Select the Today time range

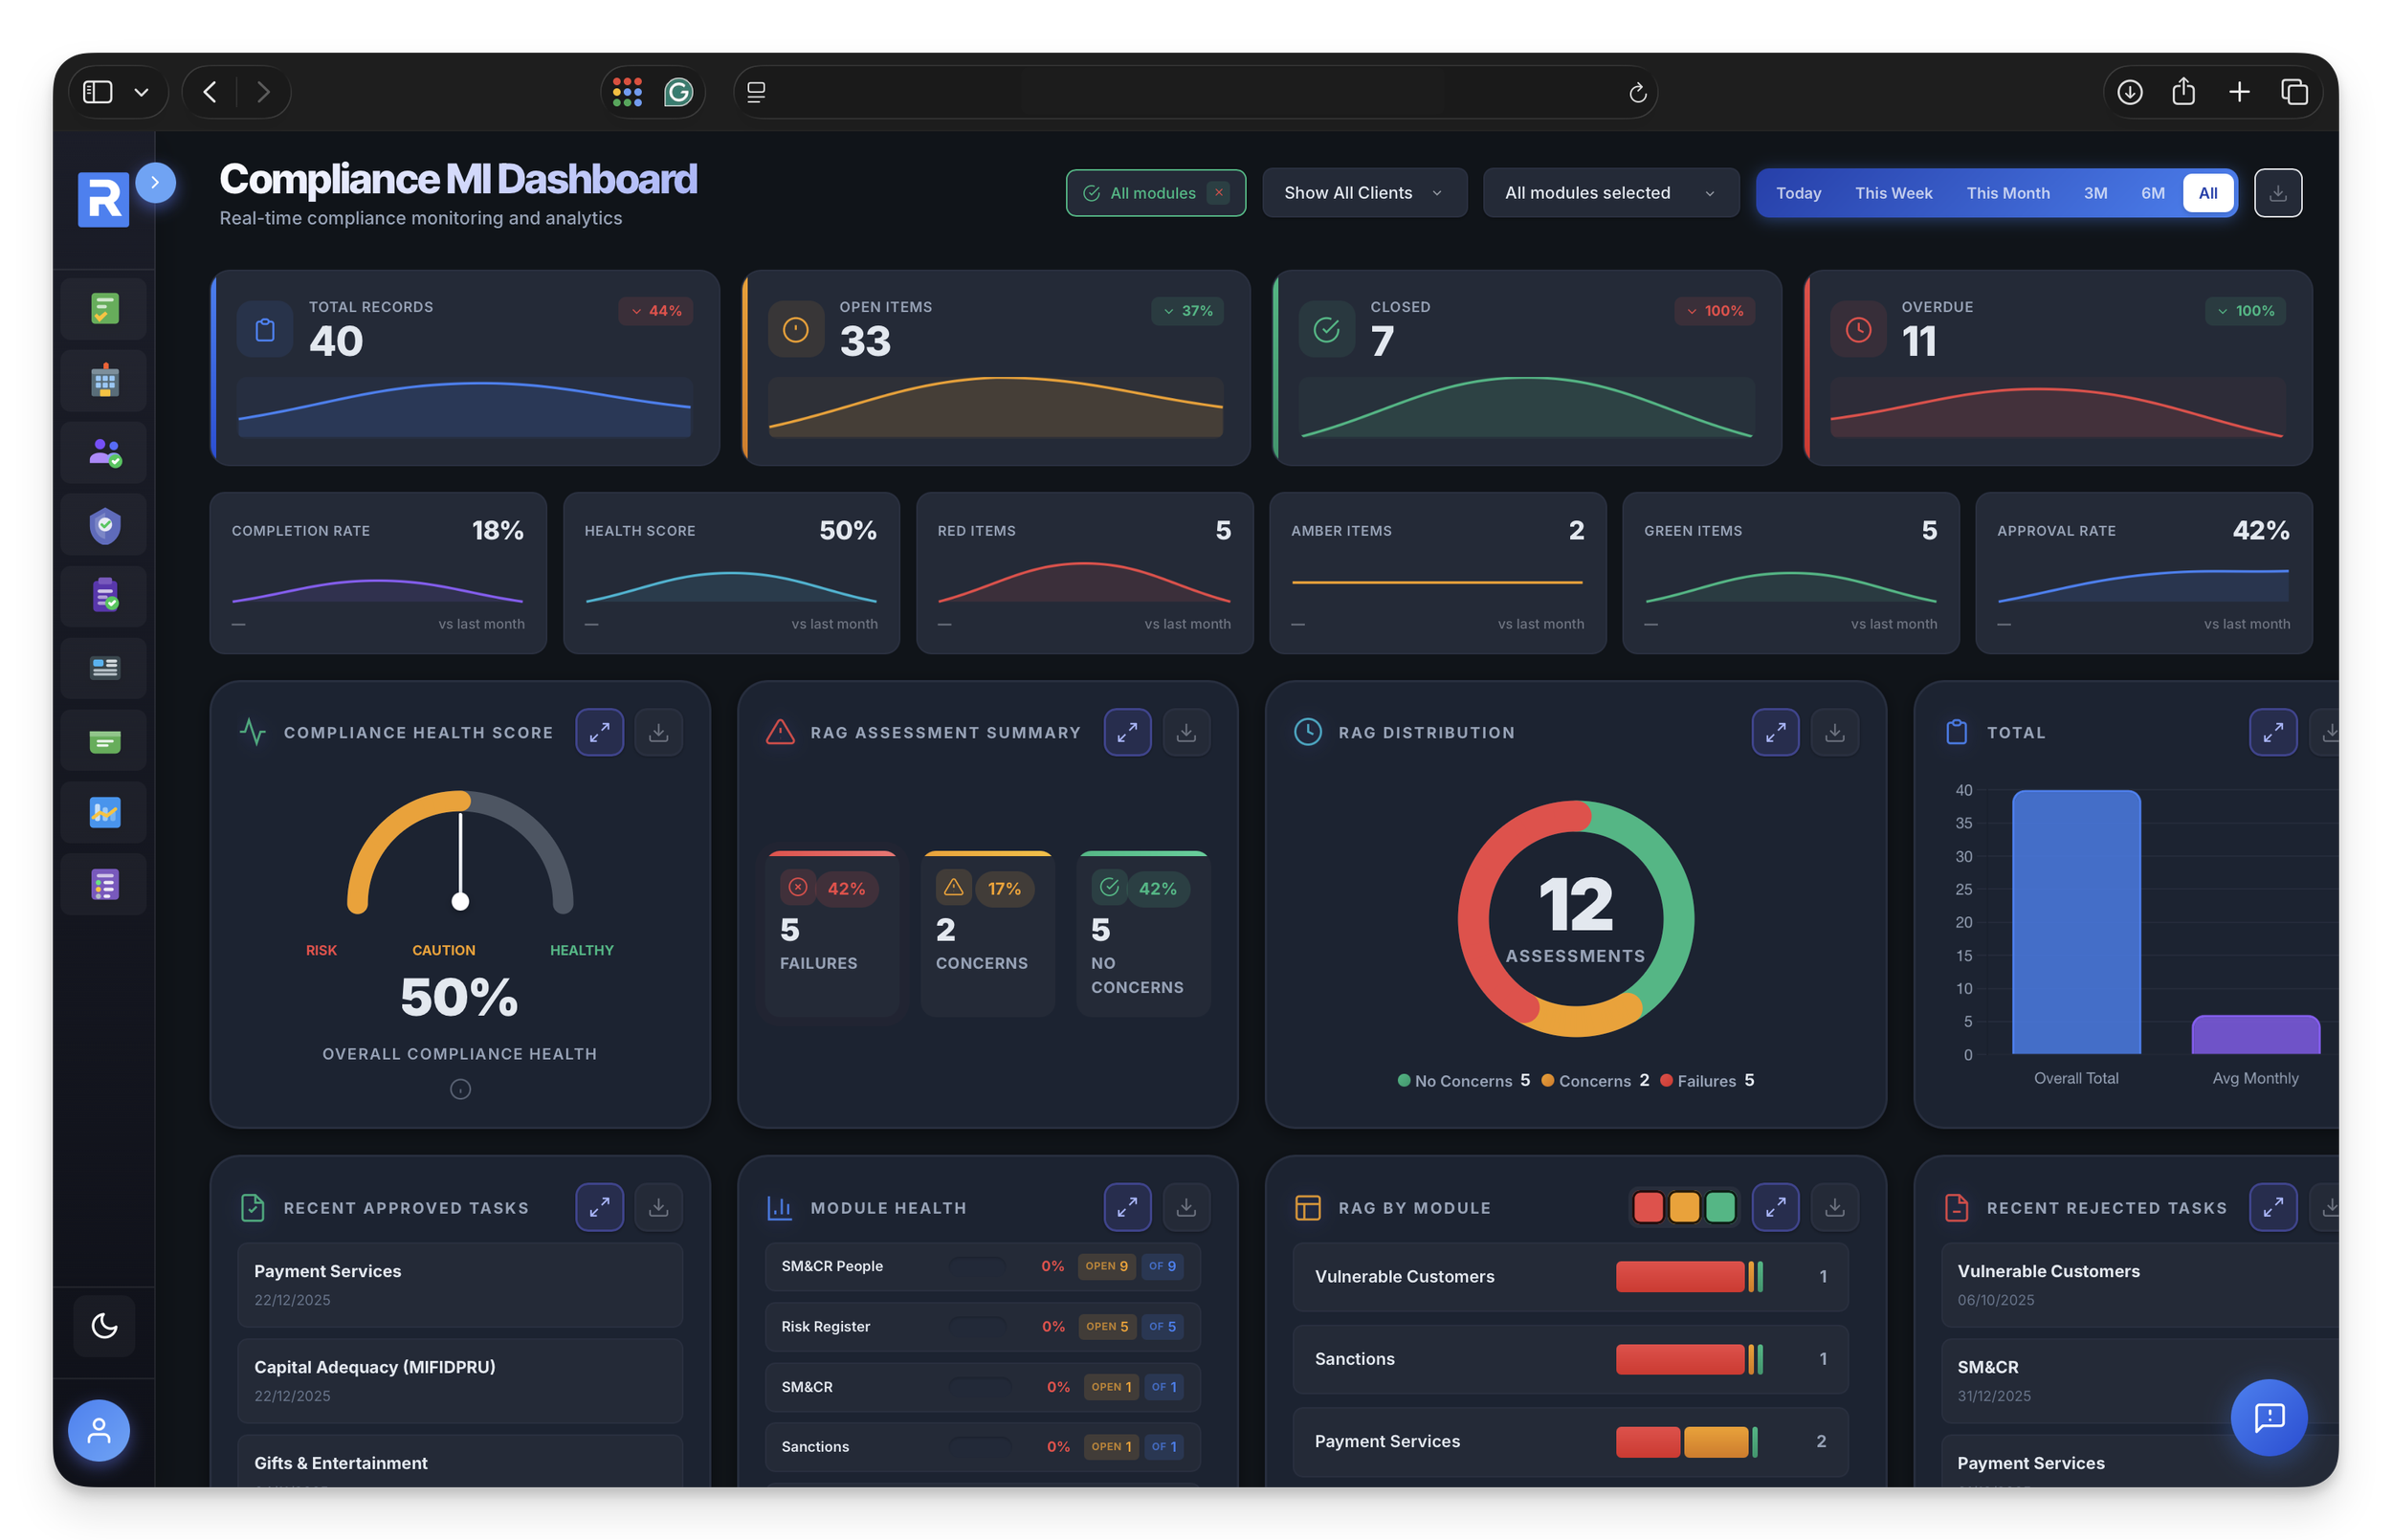[x=1799, y=192]
